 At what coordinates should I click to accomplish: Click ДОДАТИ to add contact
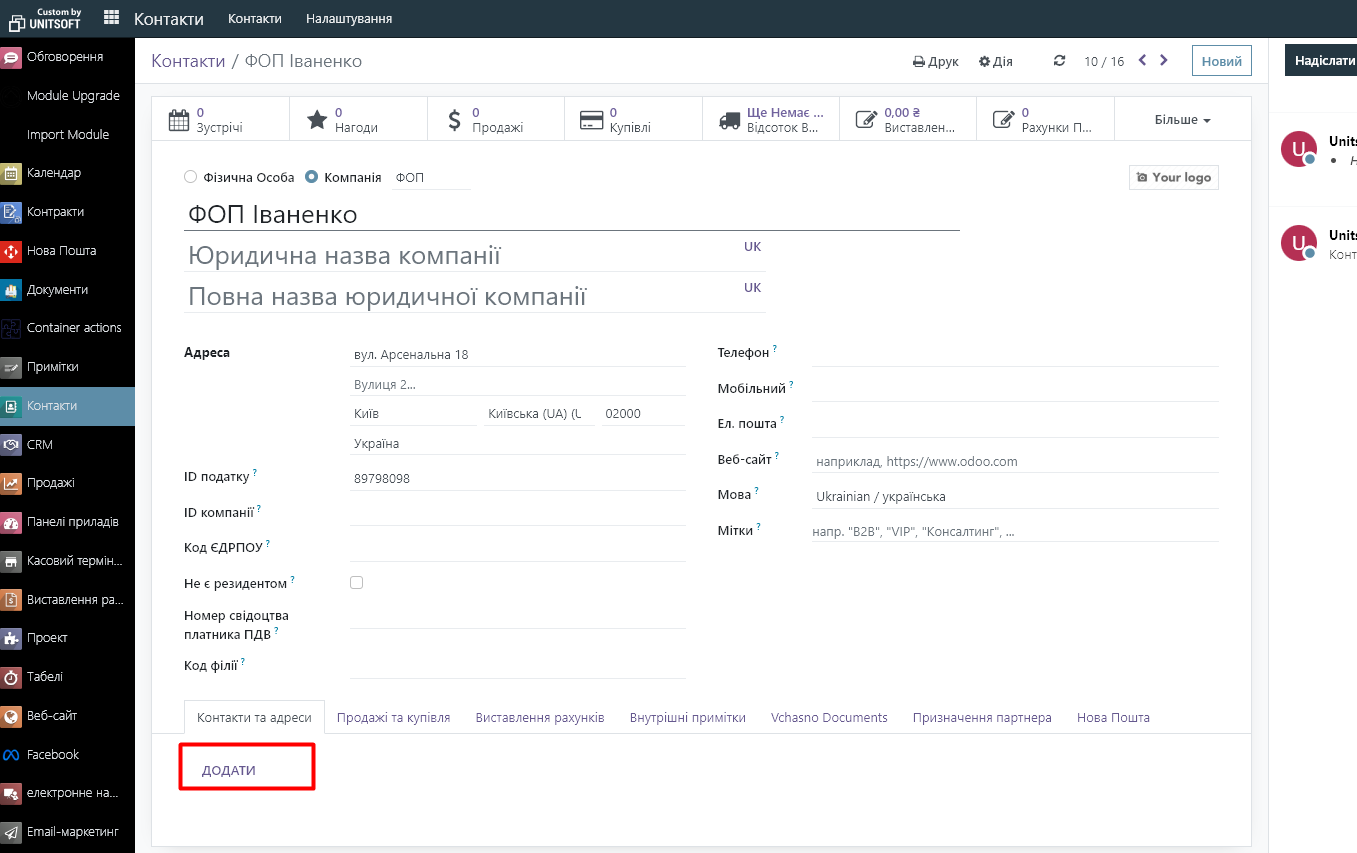[229, 770]
